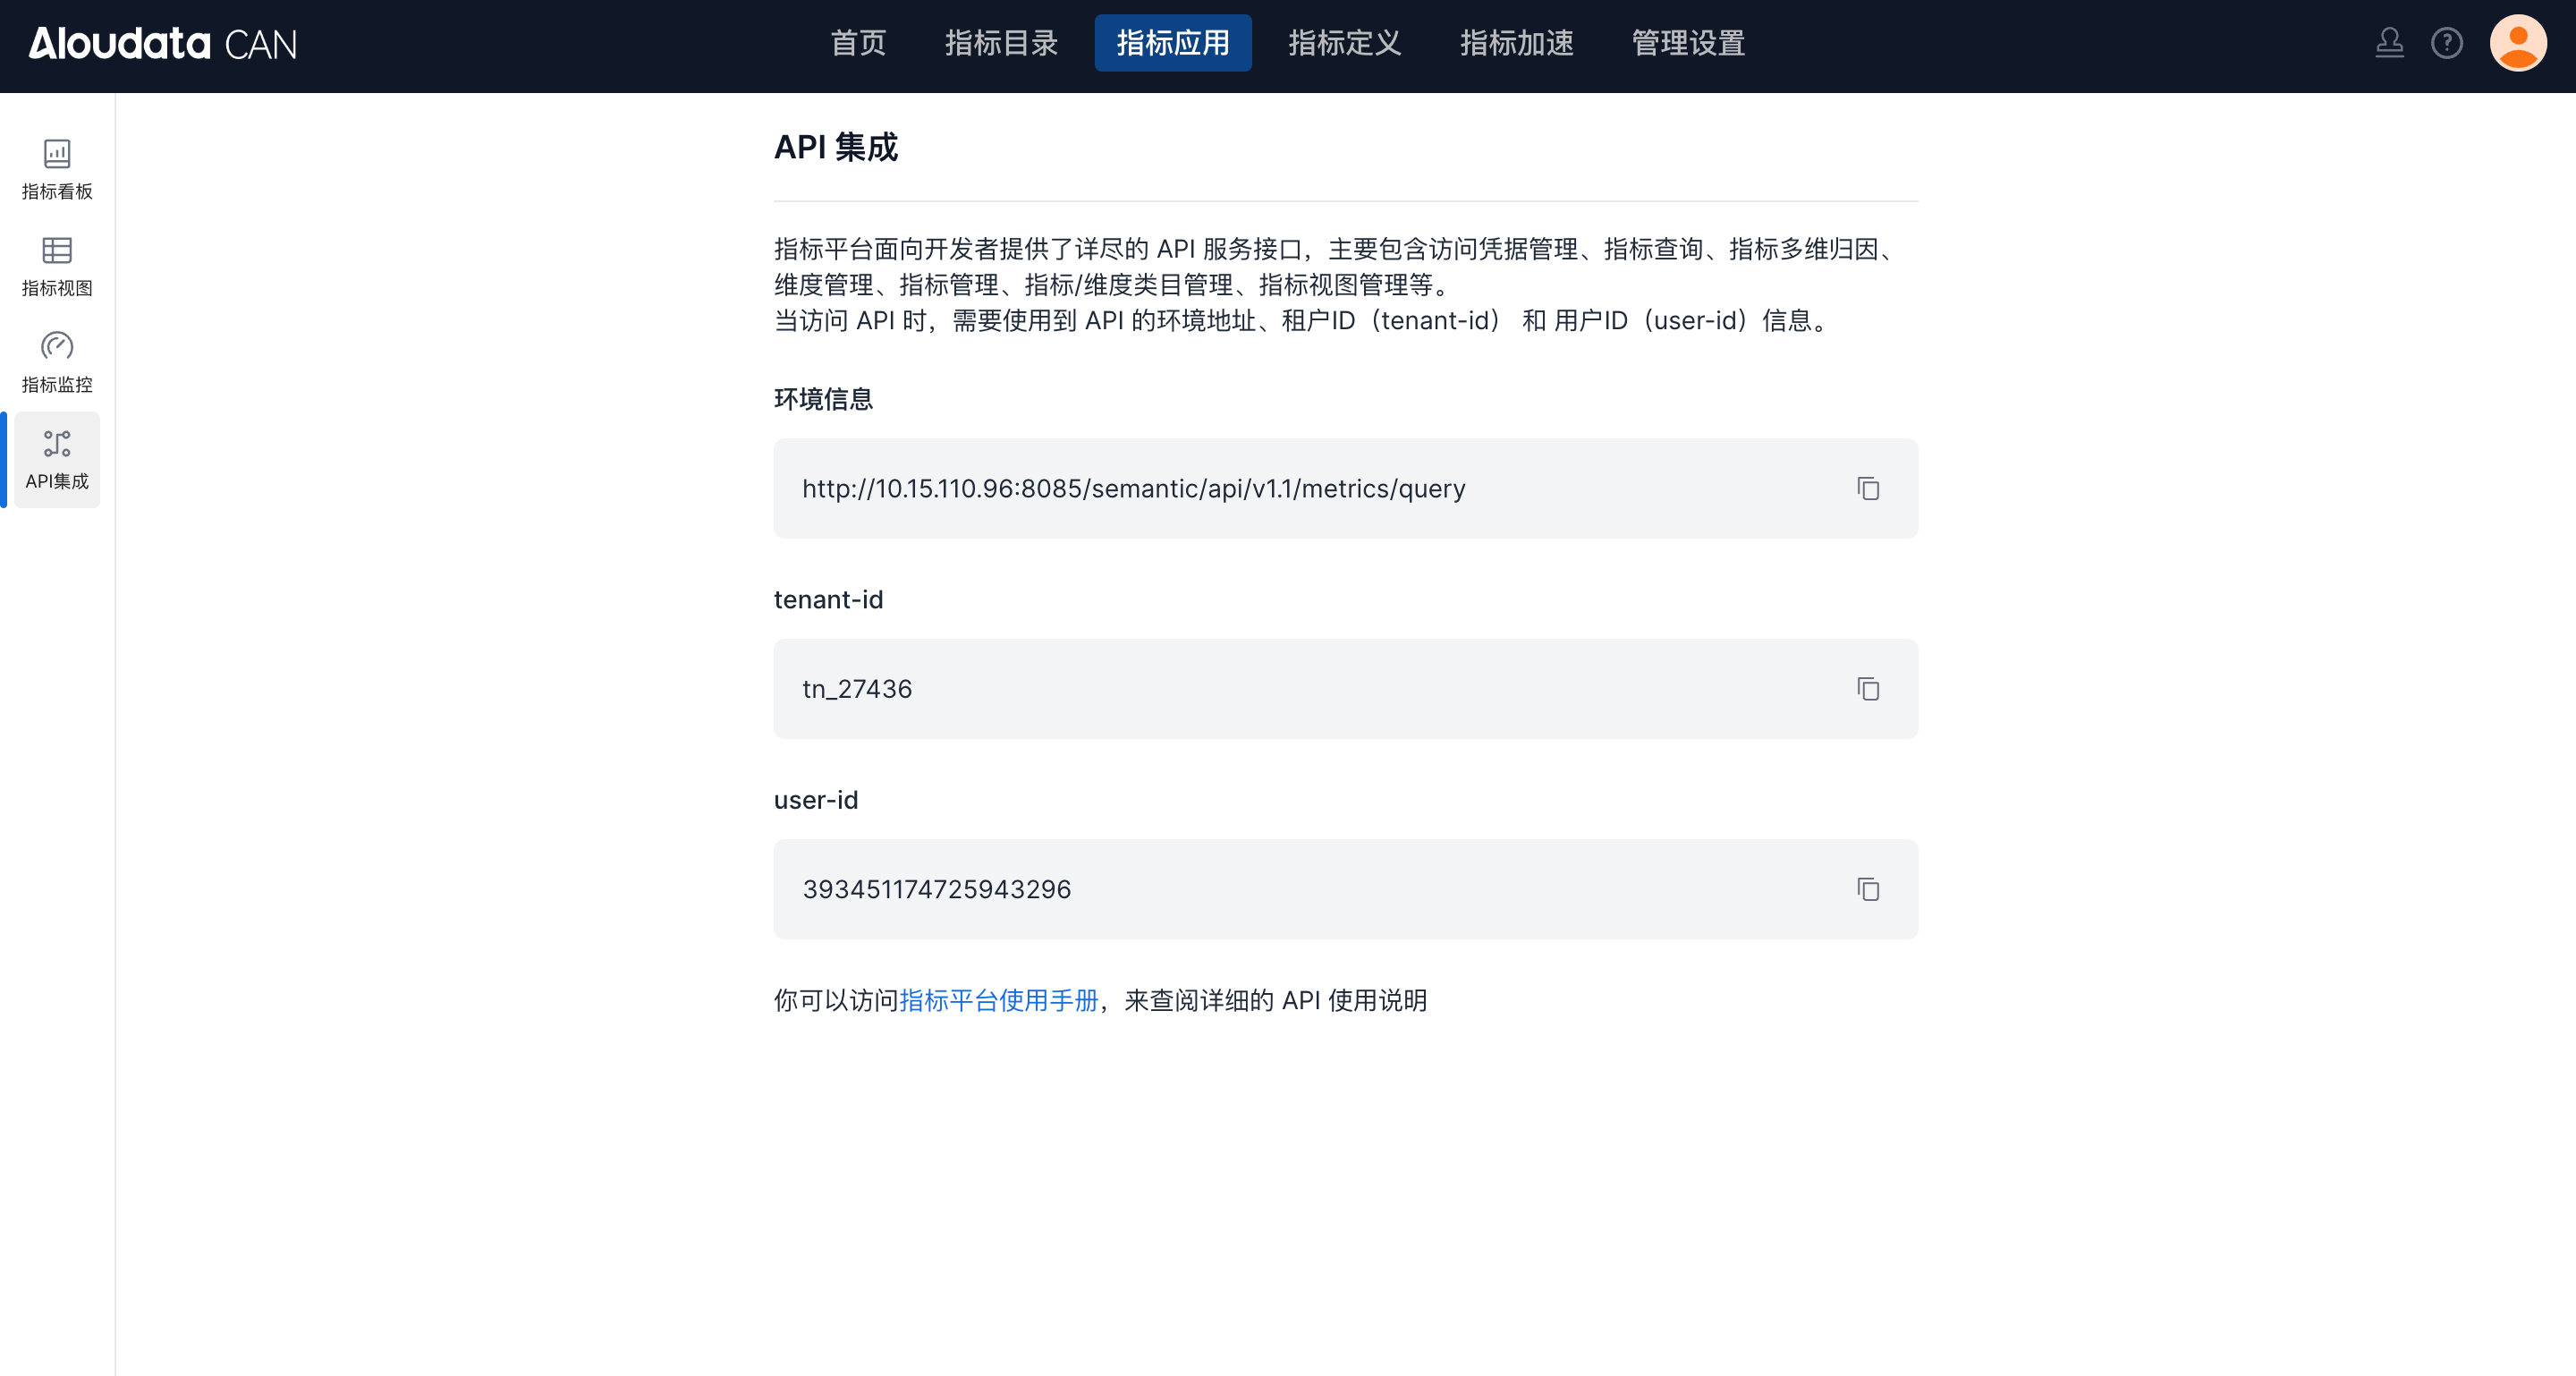Switch to the 指标加速 tab
Screen dimensions: 2576x1376
(1516, 43)
